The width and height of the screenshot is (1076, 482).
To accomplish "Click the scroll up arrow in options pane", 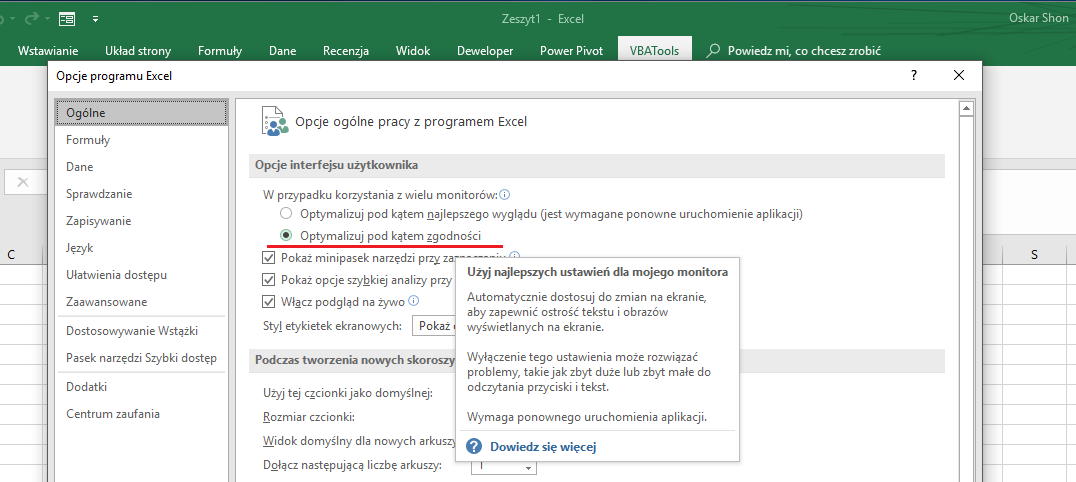I will [x=967, y=108].
